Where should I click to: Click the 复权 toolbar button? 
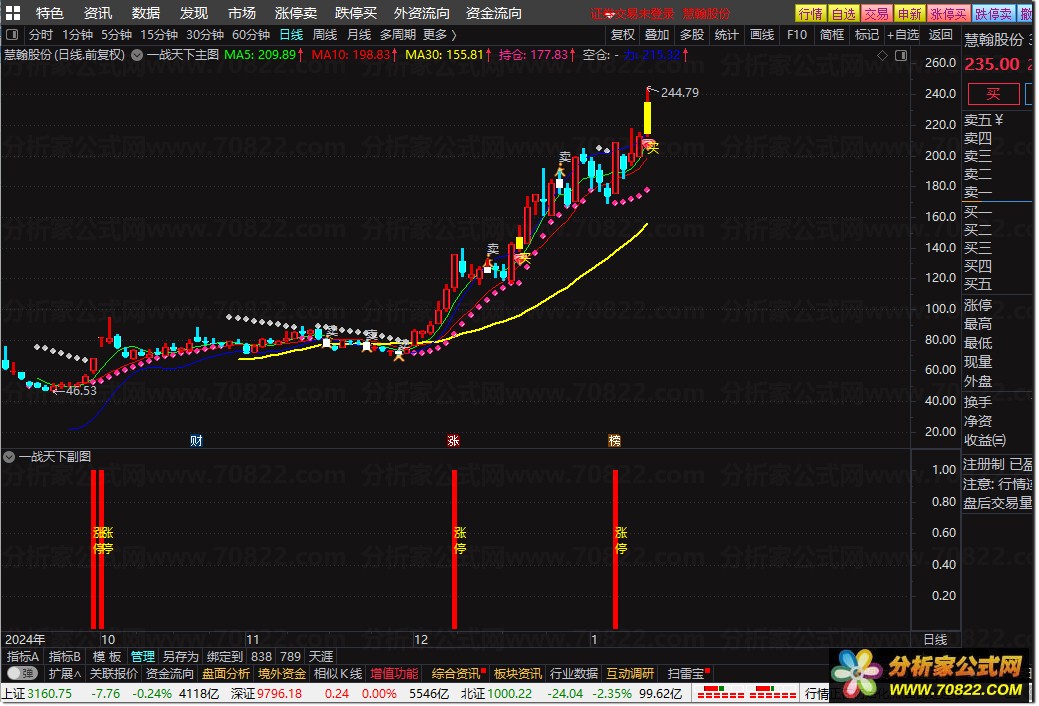tap(623, 34)
